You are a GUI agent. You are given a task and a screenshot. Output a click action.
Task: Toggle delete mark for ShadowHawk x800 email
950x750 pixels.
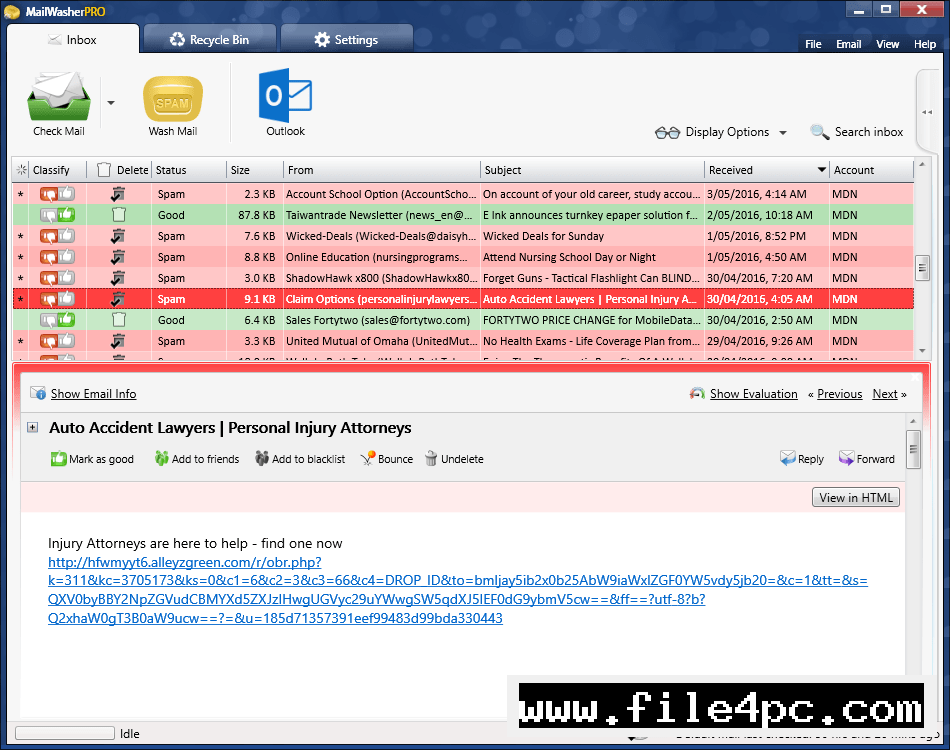click(118, 278)
